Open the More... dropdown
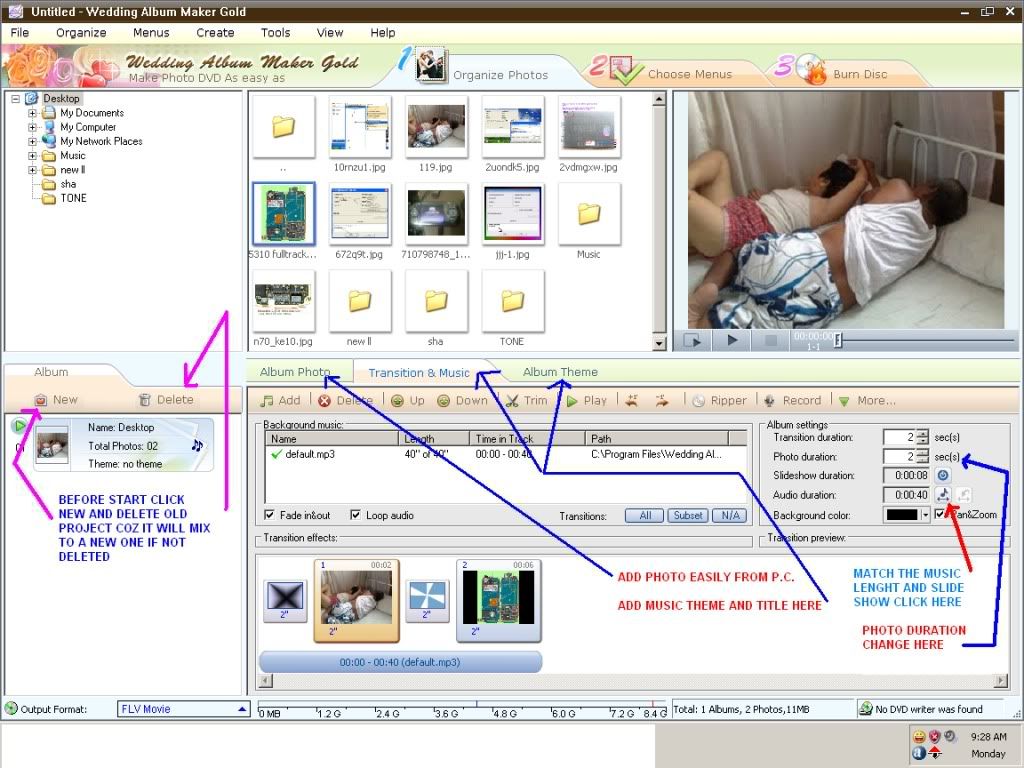Image resolution: width=1024 pixels, height=768 pixels. click(x=867, y=400)
